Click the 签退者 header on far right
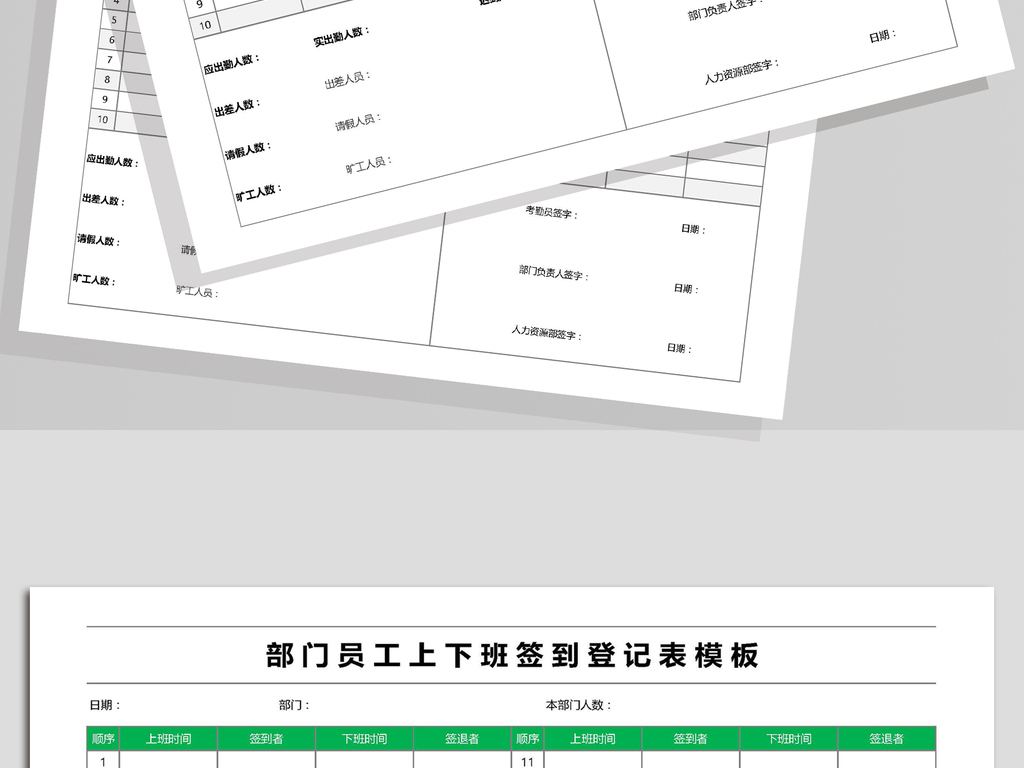The height and width of the screenshot is (768, 1024). [x=880, y=737]
